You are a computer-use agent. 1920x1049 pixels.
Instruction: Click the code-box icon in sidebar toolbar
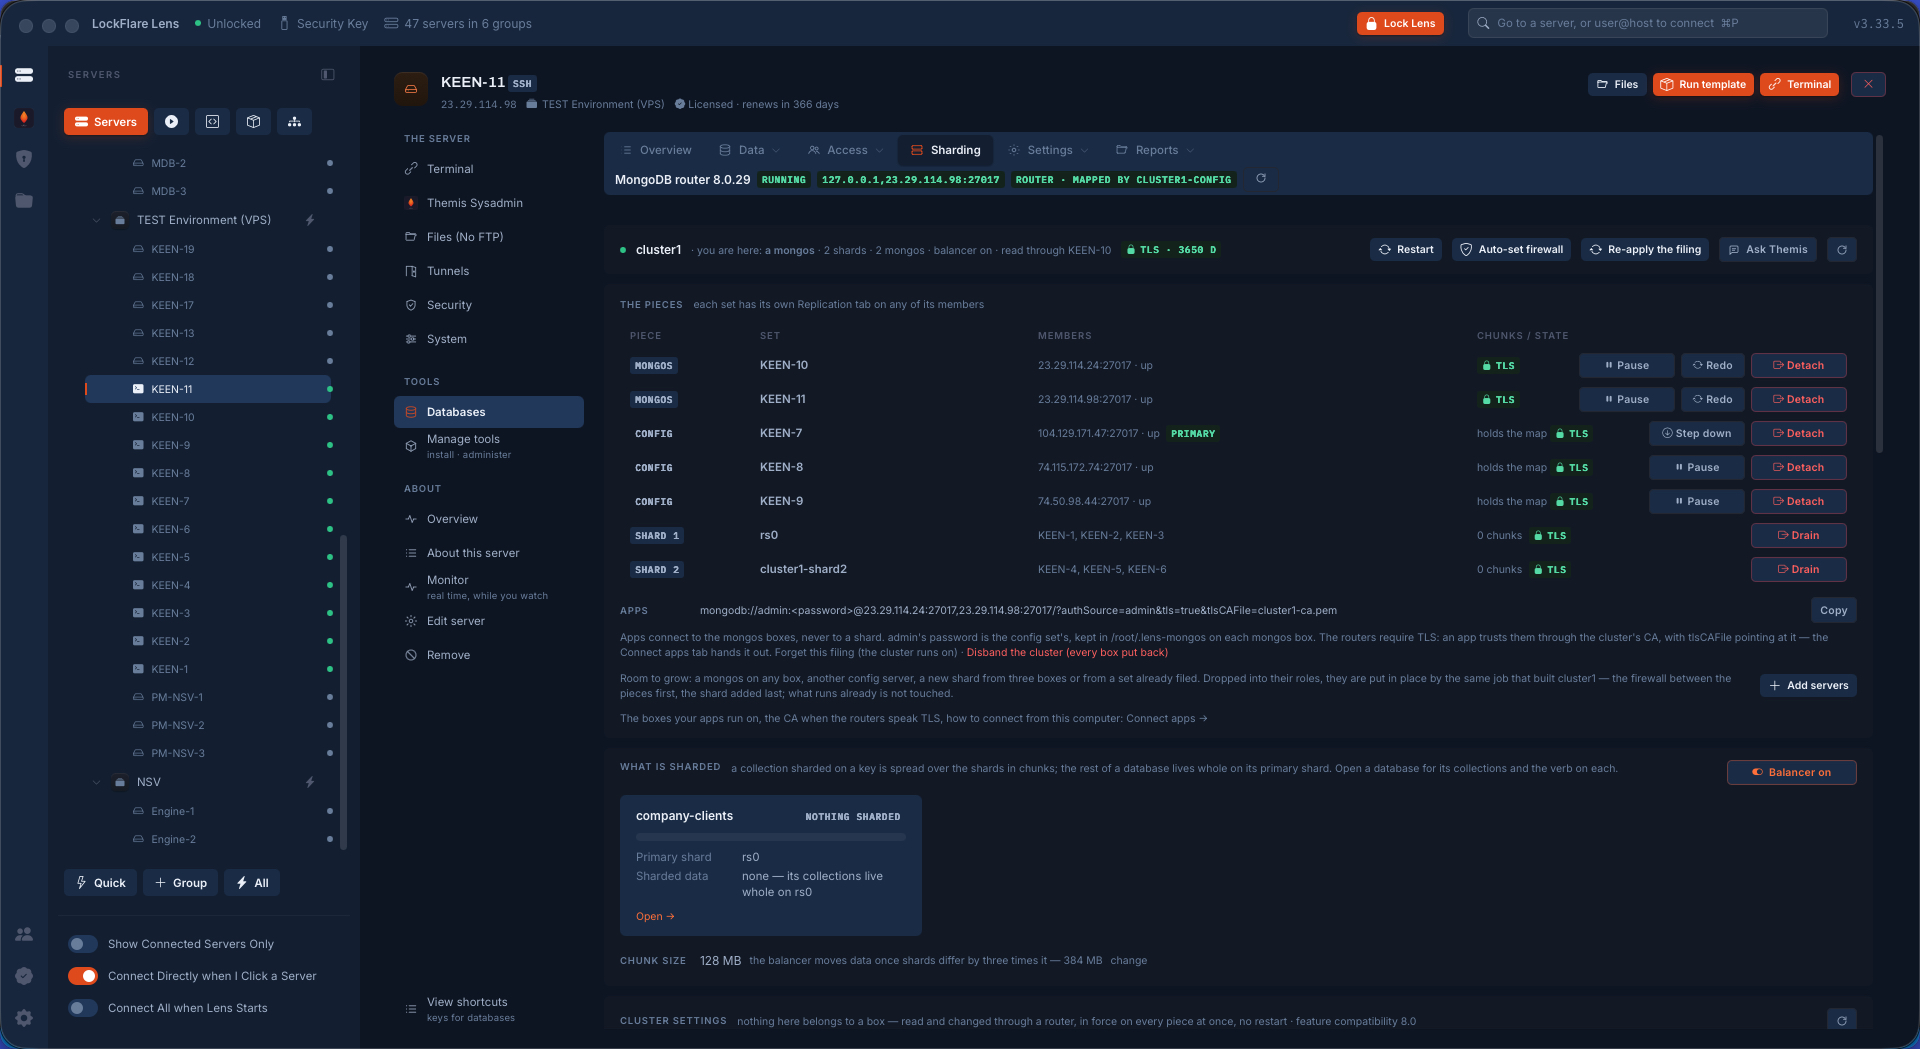(212, 122)
